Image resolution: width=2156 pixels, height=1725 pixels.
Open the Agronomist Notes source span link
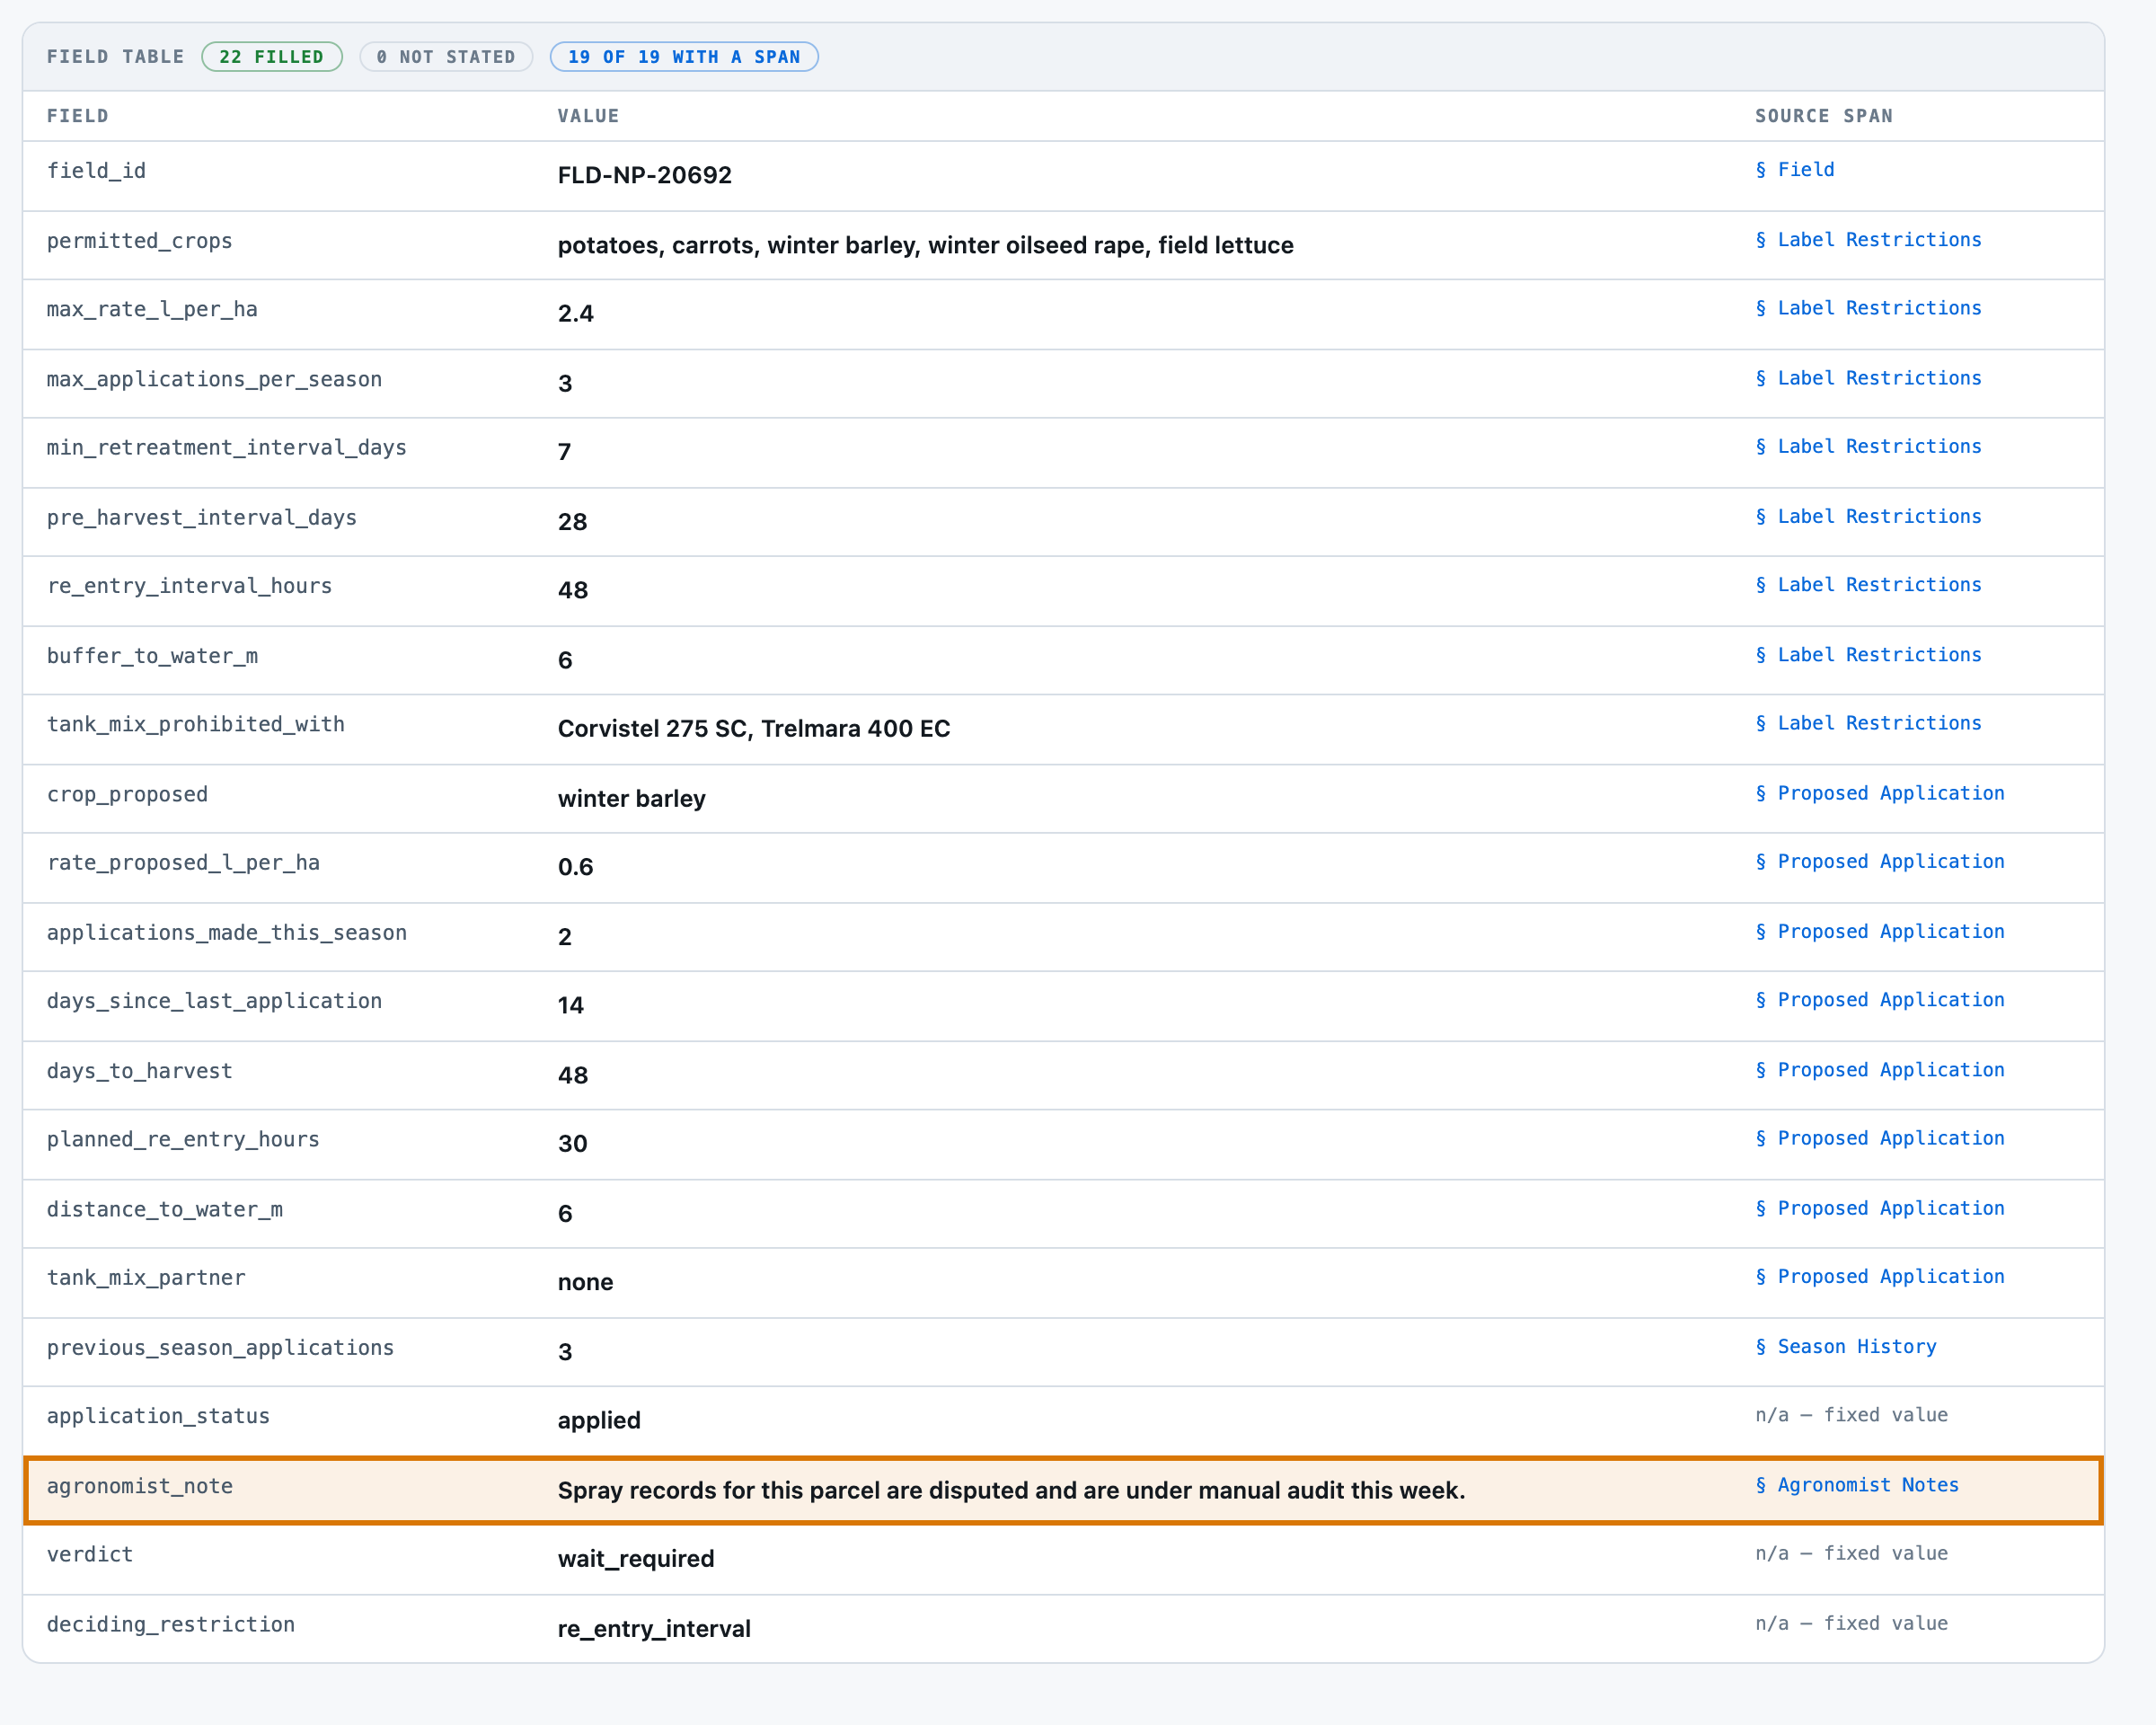1857,1485
